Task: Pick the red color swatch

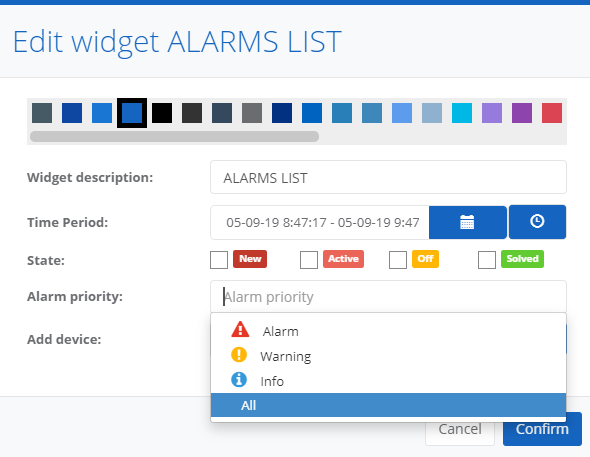Action: pos(552,113)
